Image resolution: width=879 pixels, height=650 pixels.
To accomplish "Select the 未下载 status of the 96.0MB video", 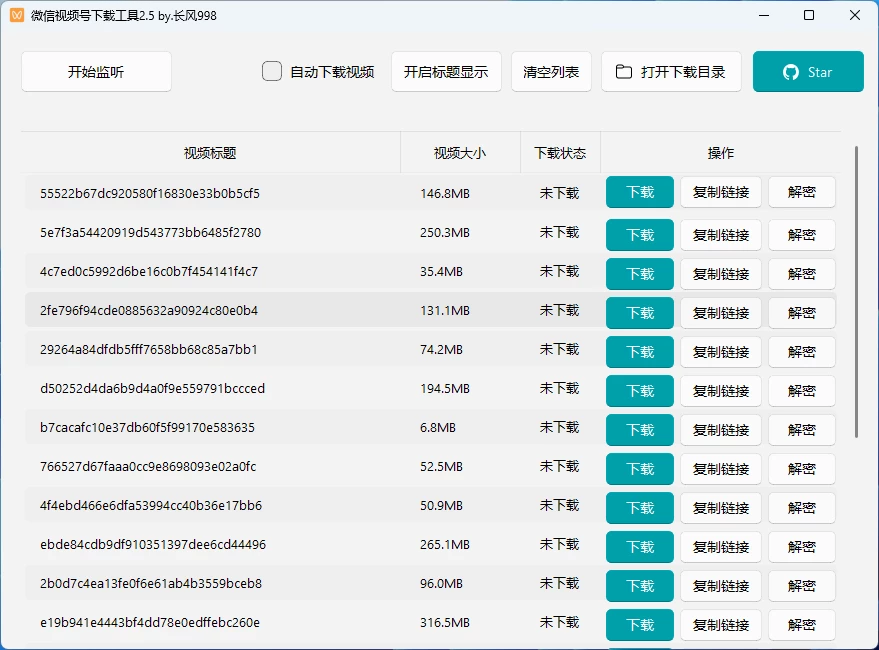I will [558, 585].
